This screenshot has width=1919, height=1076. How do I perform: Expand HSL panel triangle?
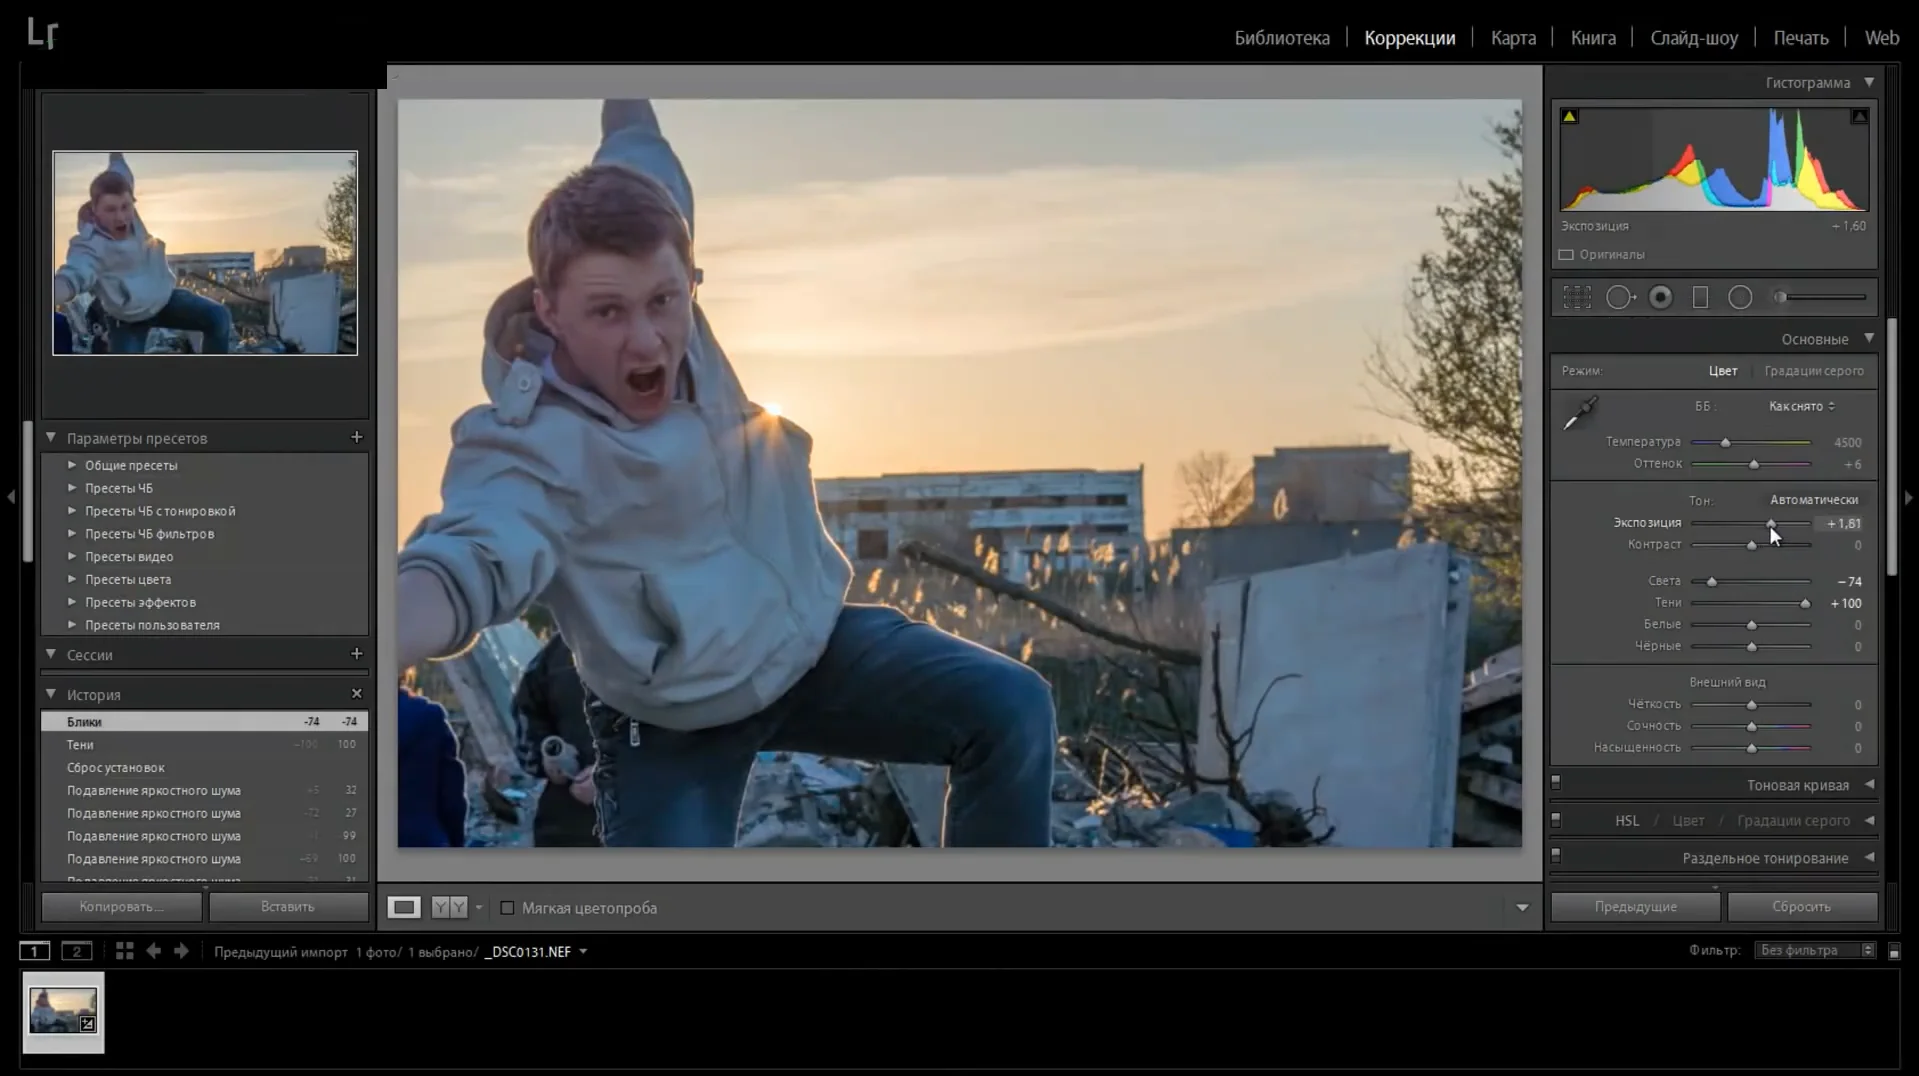(x=1869, y=820)
